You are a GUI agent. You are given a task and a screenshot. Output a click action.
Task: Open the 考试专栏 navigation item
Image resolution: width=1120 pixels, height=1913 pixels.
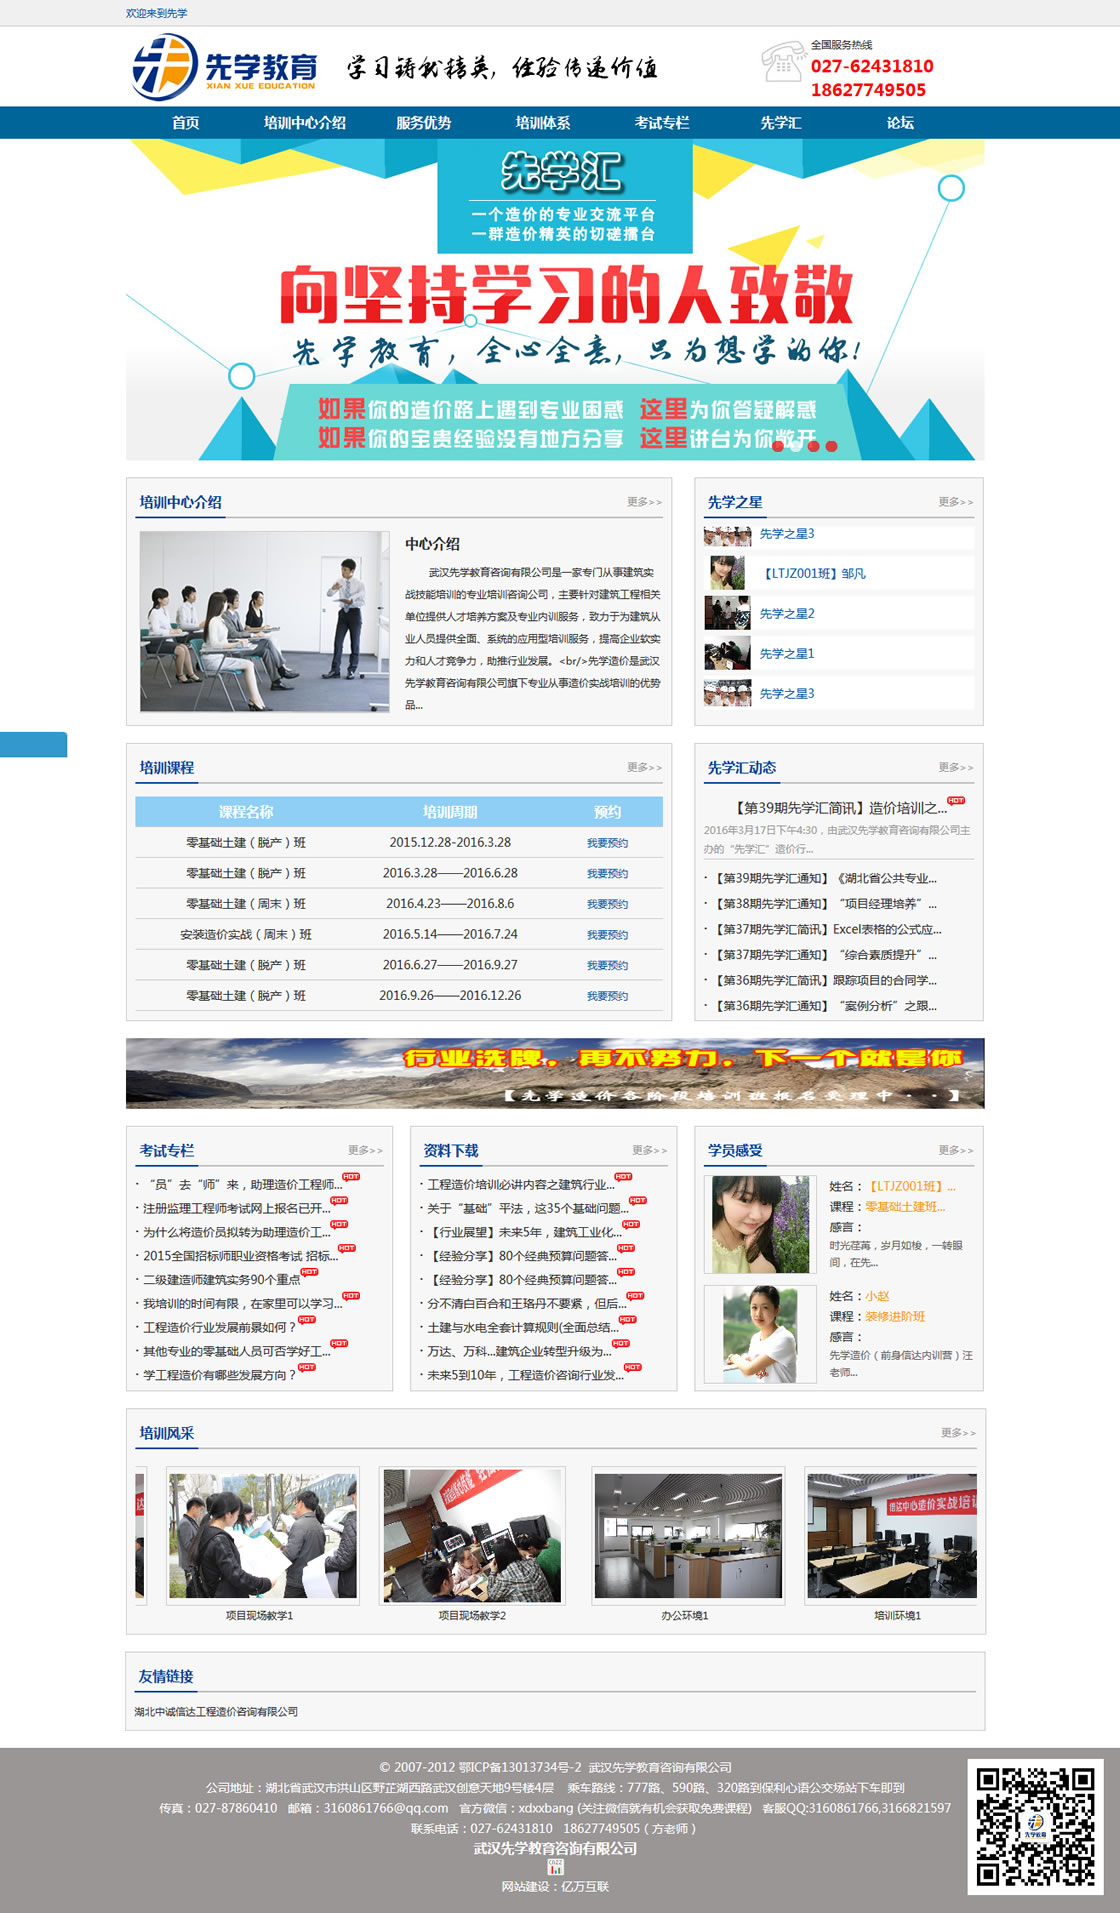[x=662, y=123]
